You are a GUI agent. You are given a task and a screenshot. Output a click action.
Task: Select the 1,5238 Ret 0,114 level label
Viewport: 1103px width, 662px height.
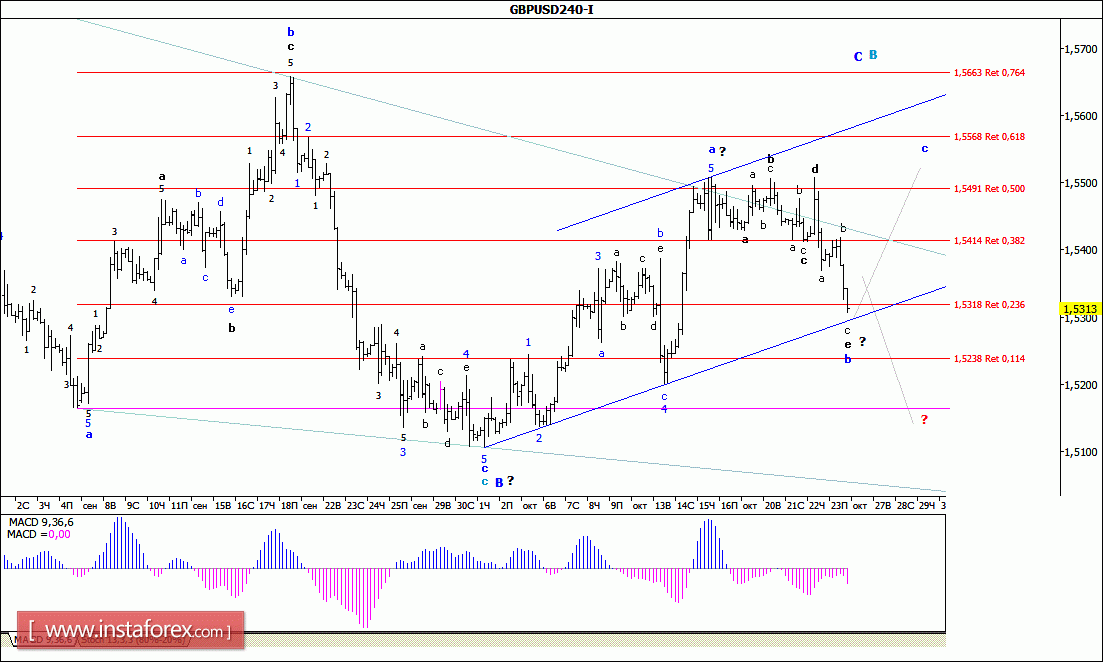point(989,359)
